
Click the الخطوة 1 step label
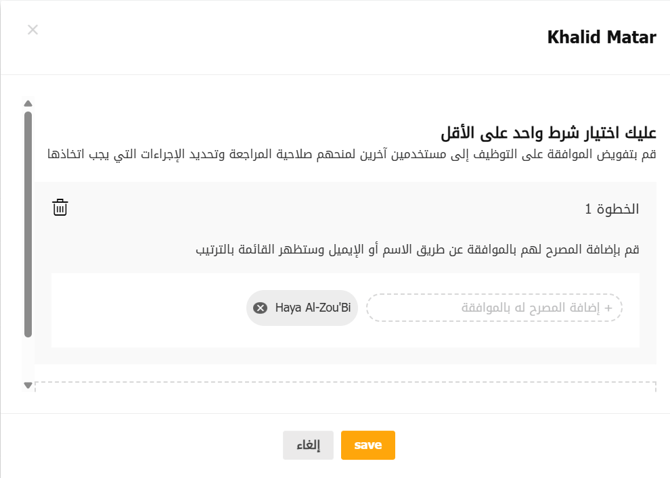[611, 209]
